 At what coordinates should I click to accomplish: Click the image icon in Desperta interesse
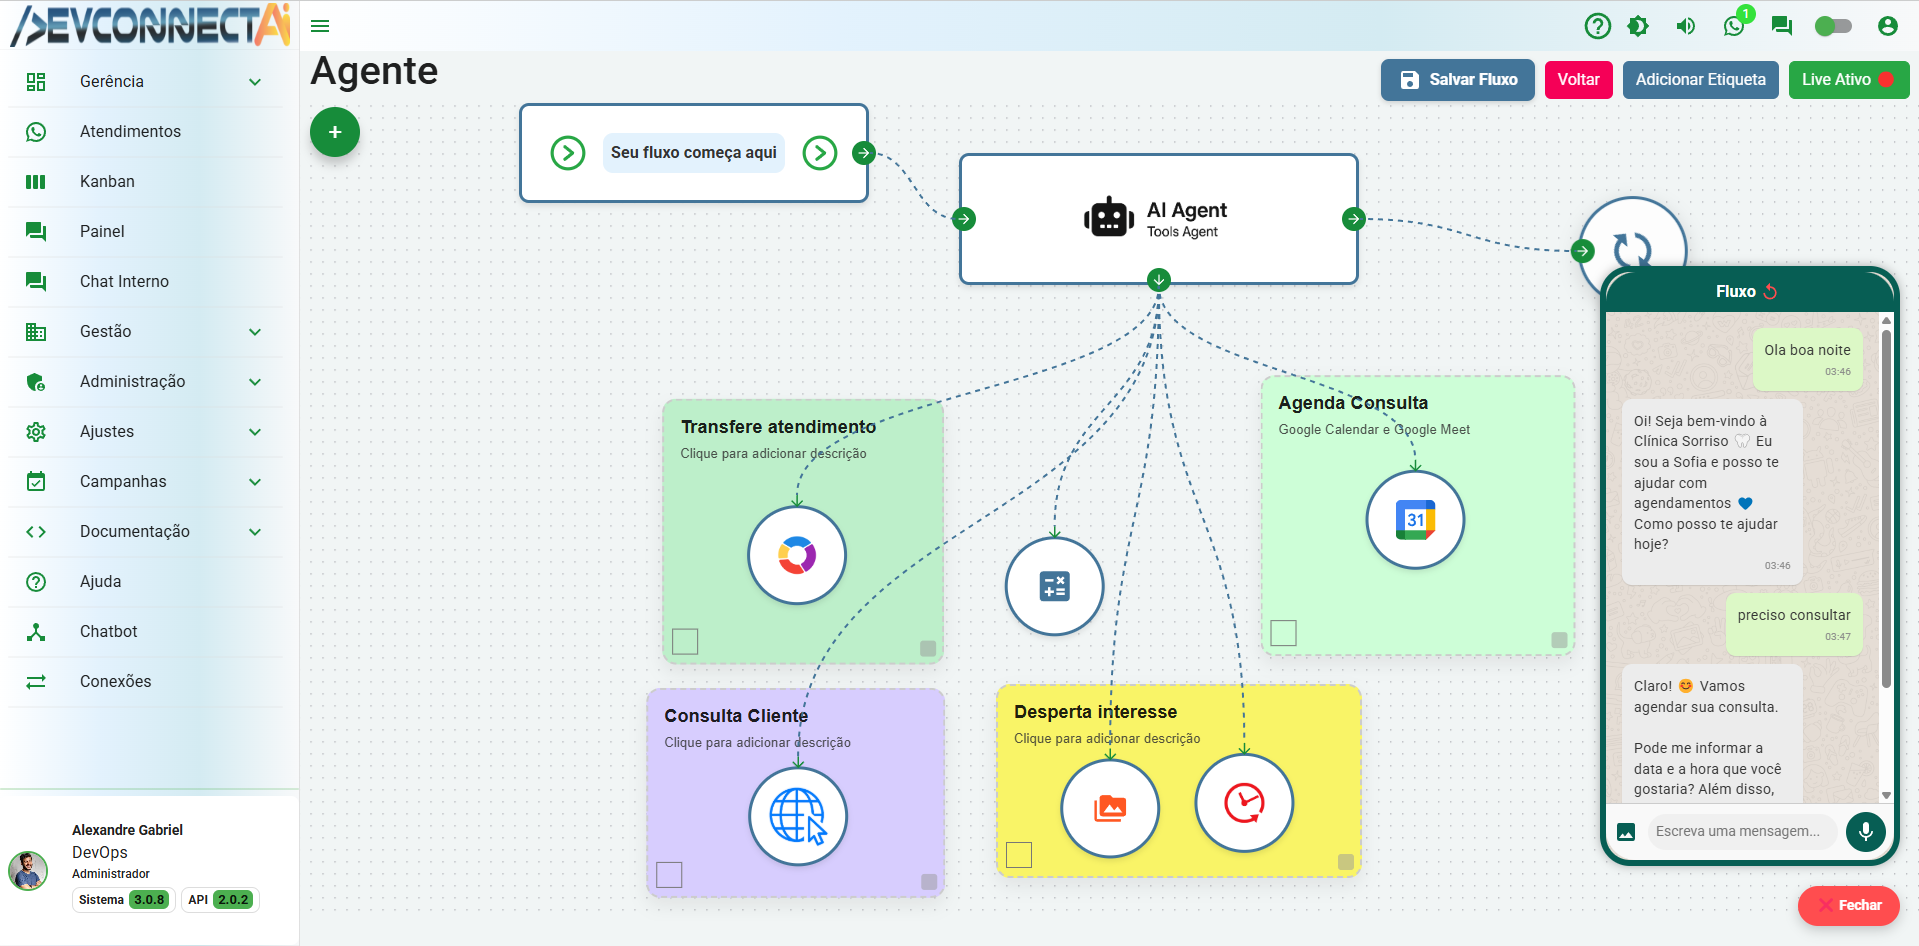[x=1110, y=808]
